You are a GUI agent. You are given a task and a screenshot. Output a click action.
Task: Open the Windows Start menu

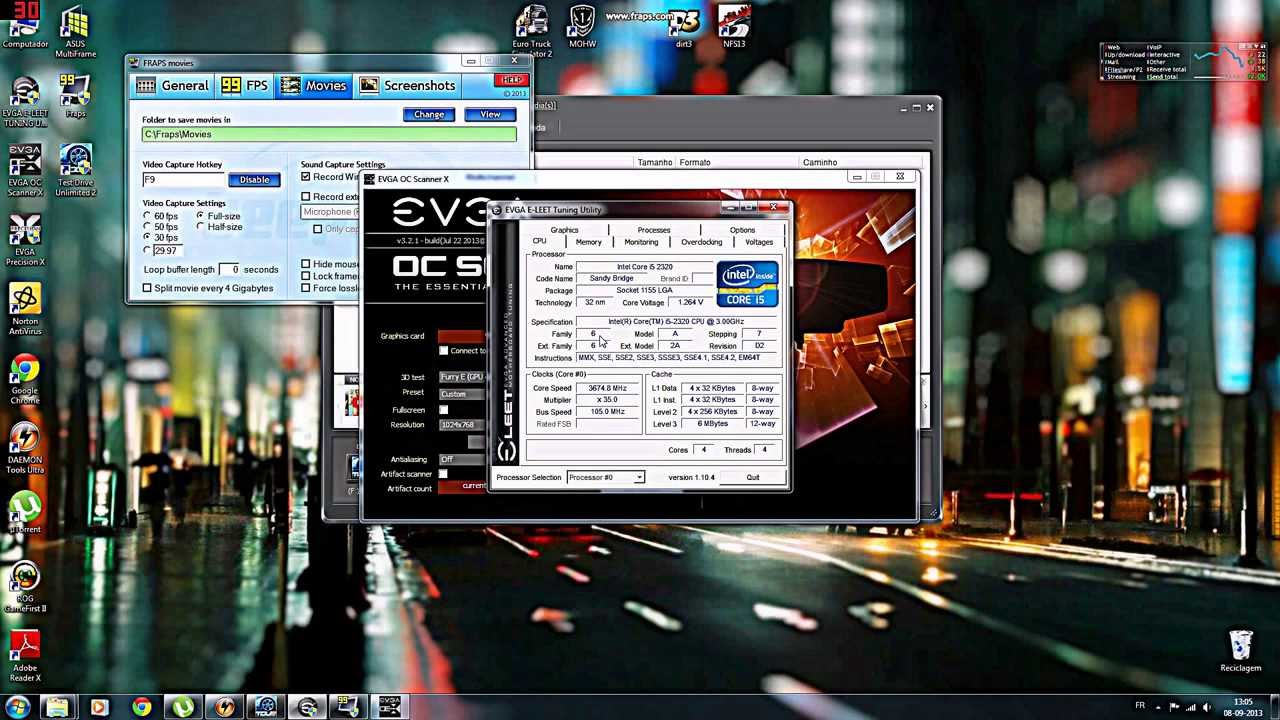tap(17, 708)
